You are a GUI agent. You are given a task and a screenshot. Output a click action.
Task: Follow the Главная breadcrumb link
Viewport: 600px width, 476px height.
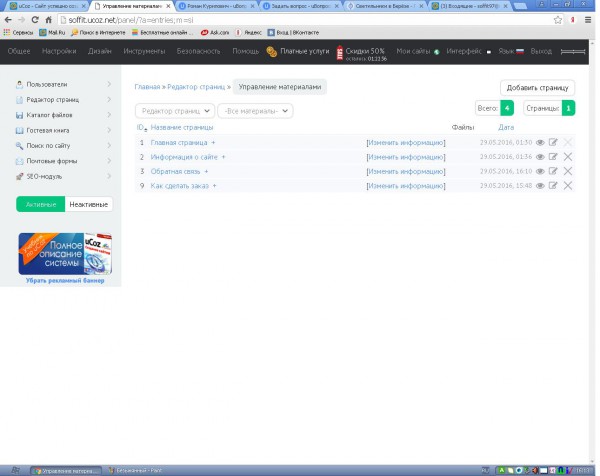pyautogui.click(x=147, y=87)
